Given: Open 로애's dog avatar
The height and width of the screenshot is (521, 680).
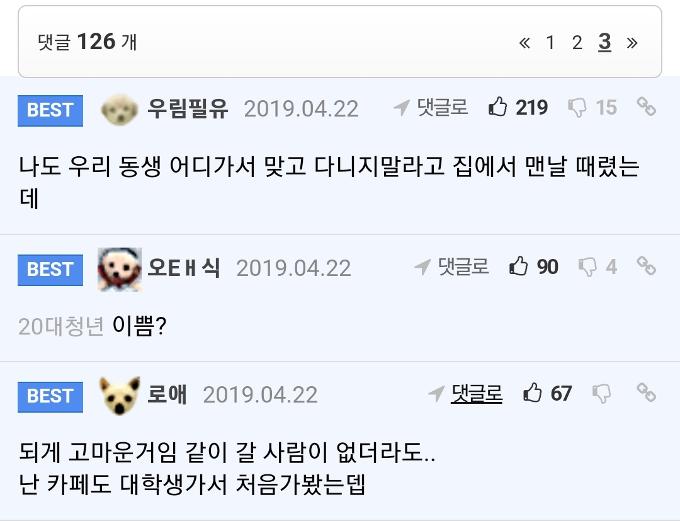Looking at the screenshot, I should pos(120,395).
